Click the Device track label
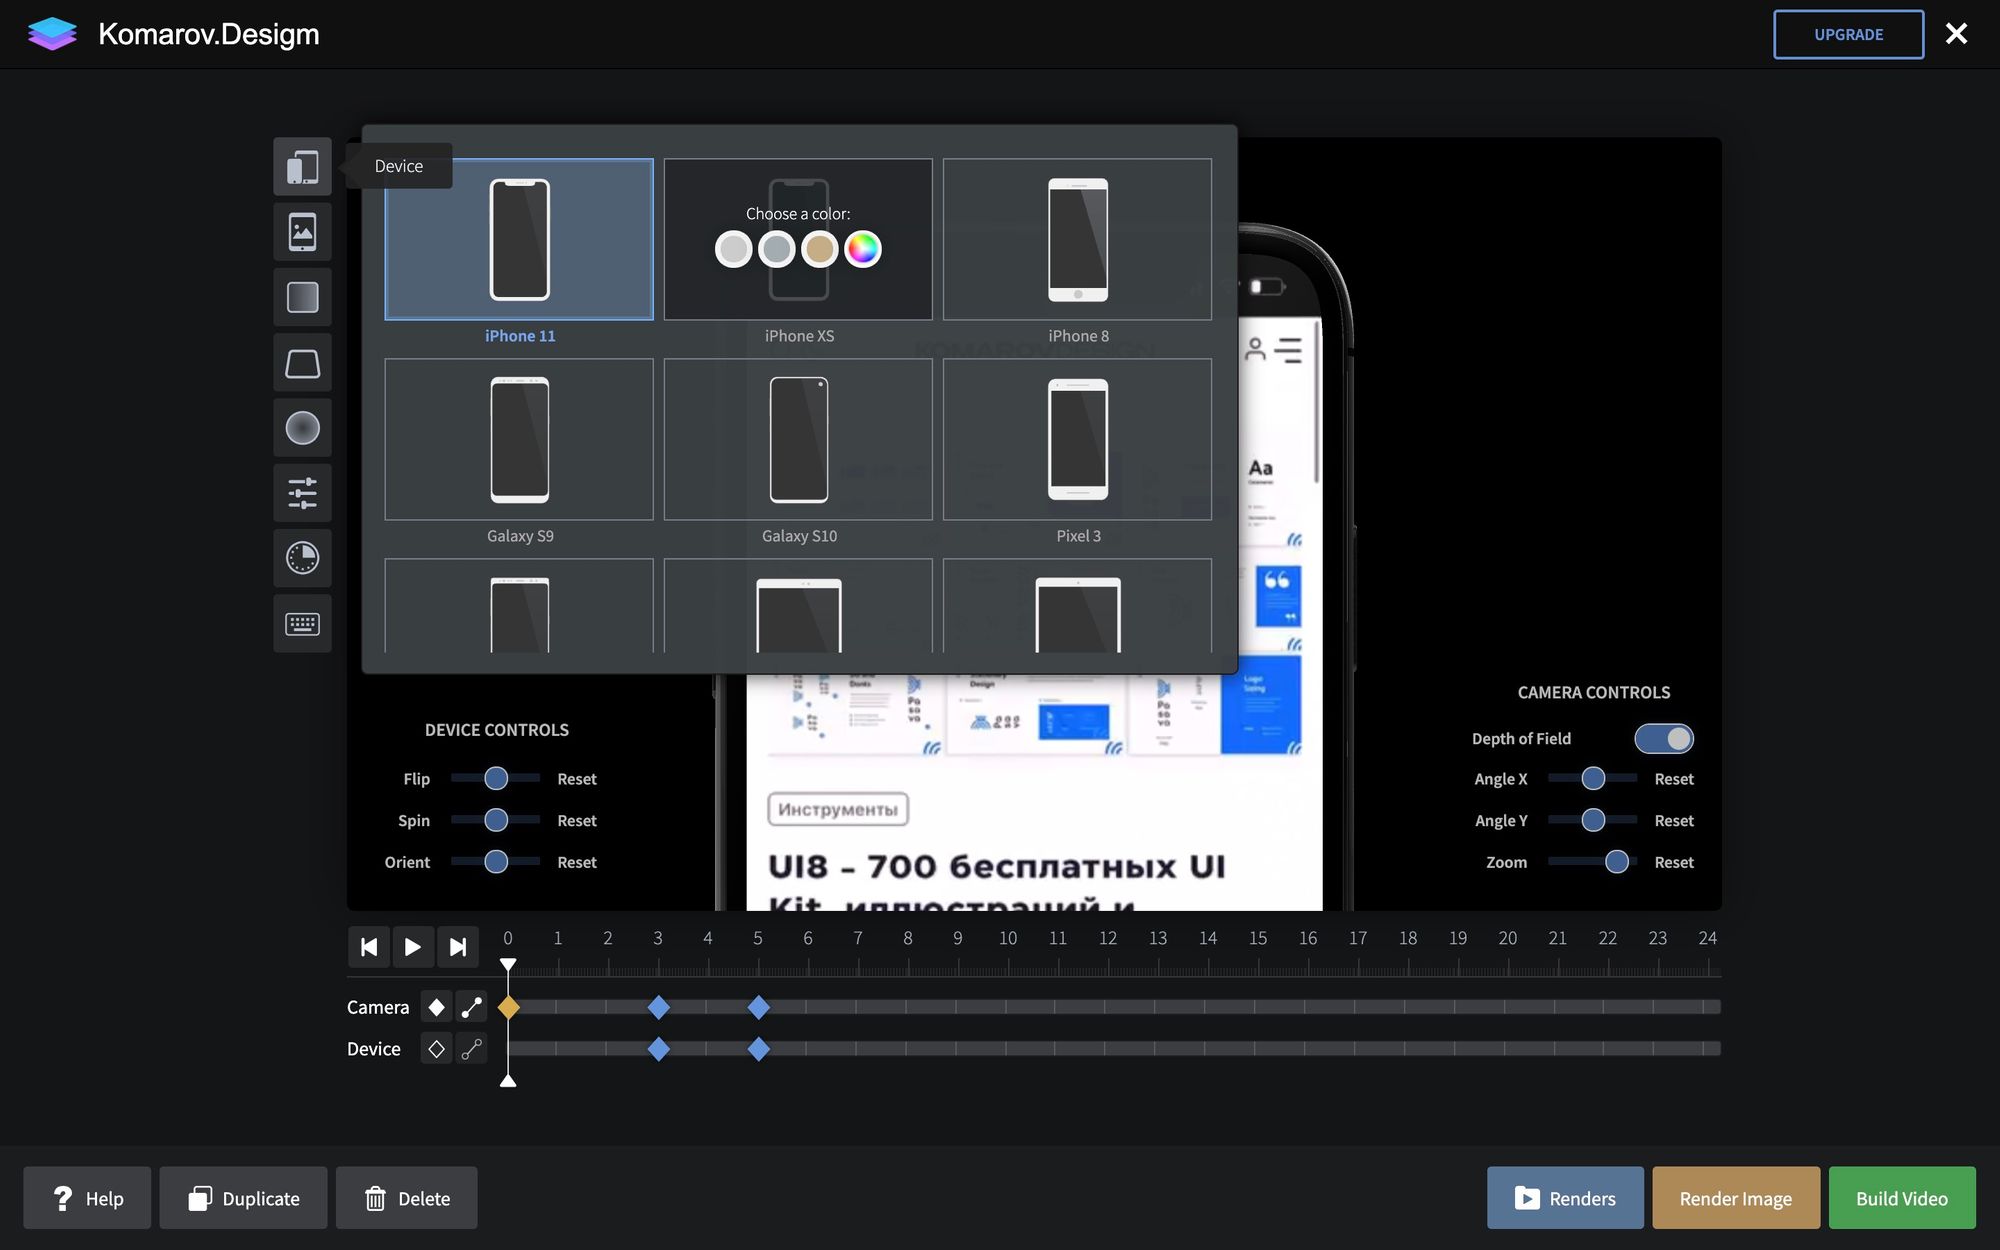The height and width of the screenshot is (1250, 2000). [374, 1049]
